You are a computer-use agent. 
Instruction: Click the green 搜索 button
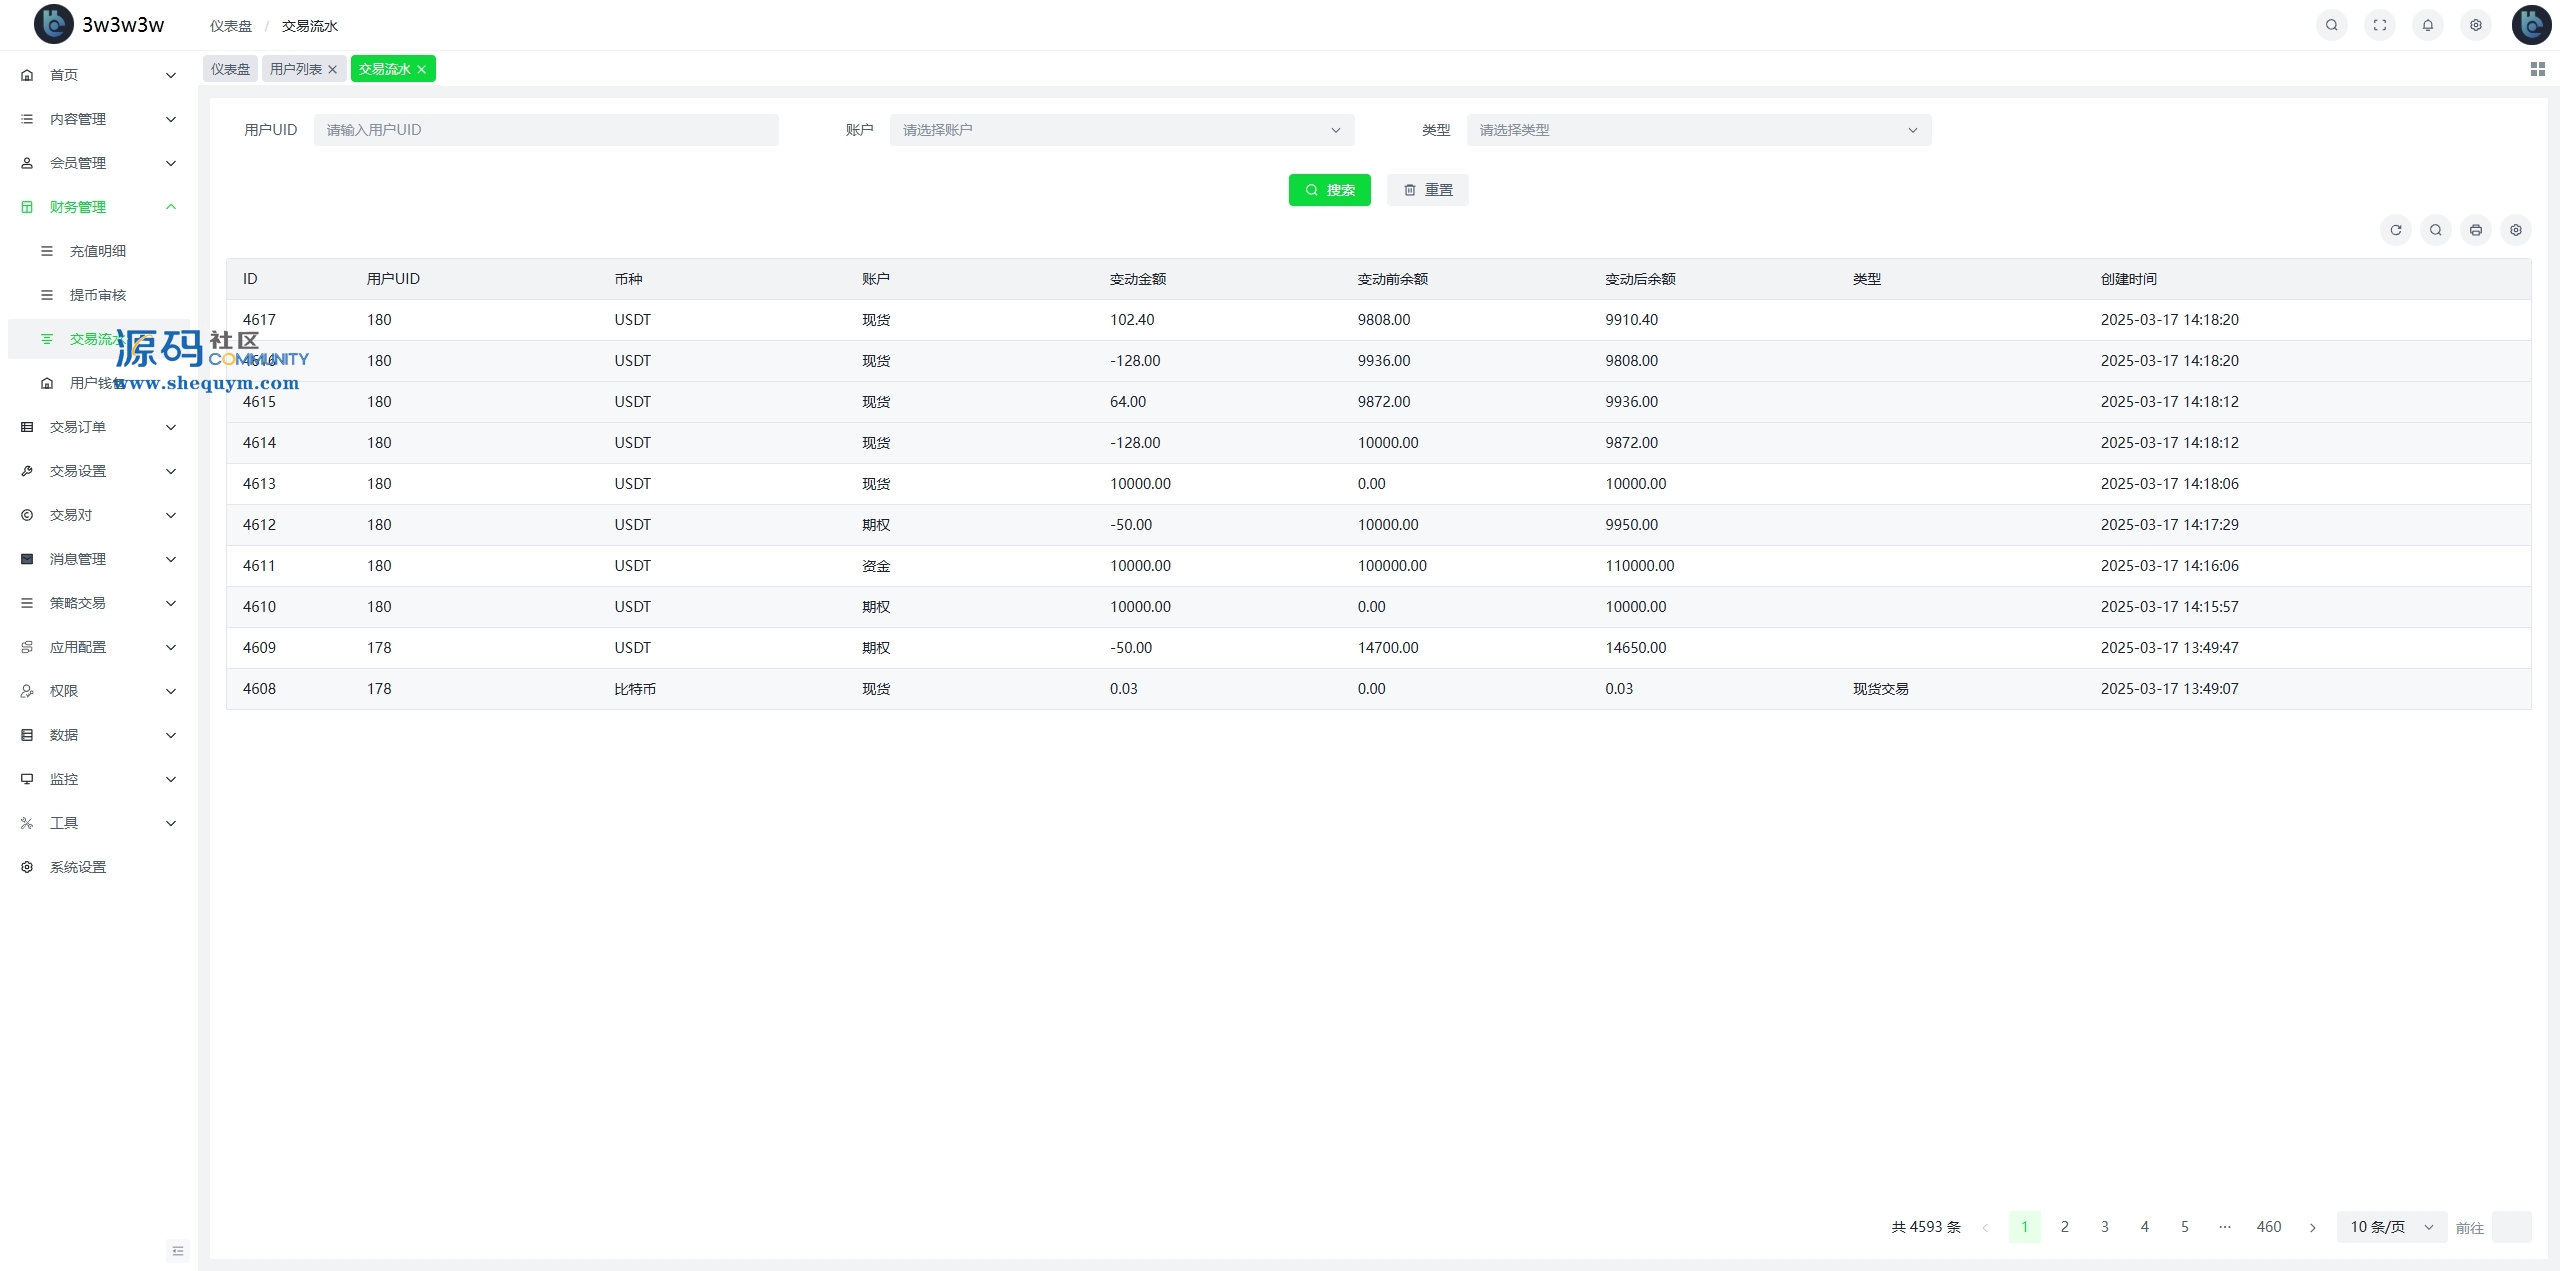pos(1329,190)
